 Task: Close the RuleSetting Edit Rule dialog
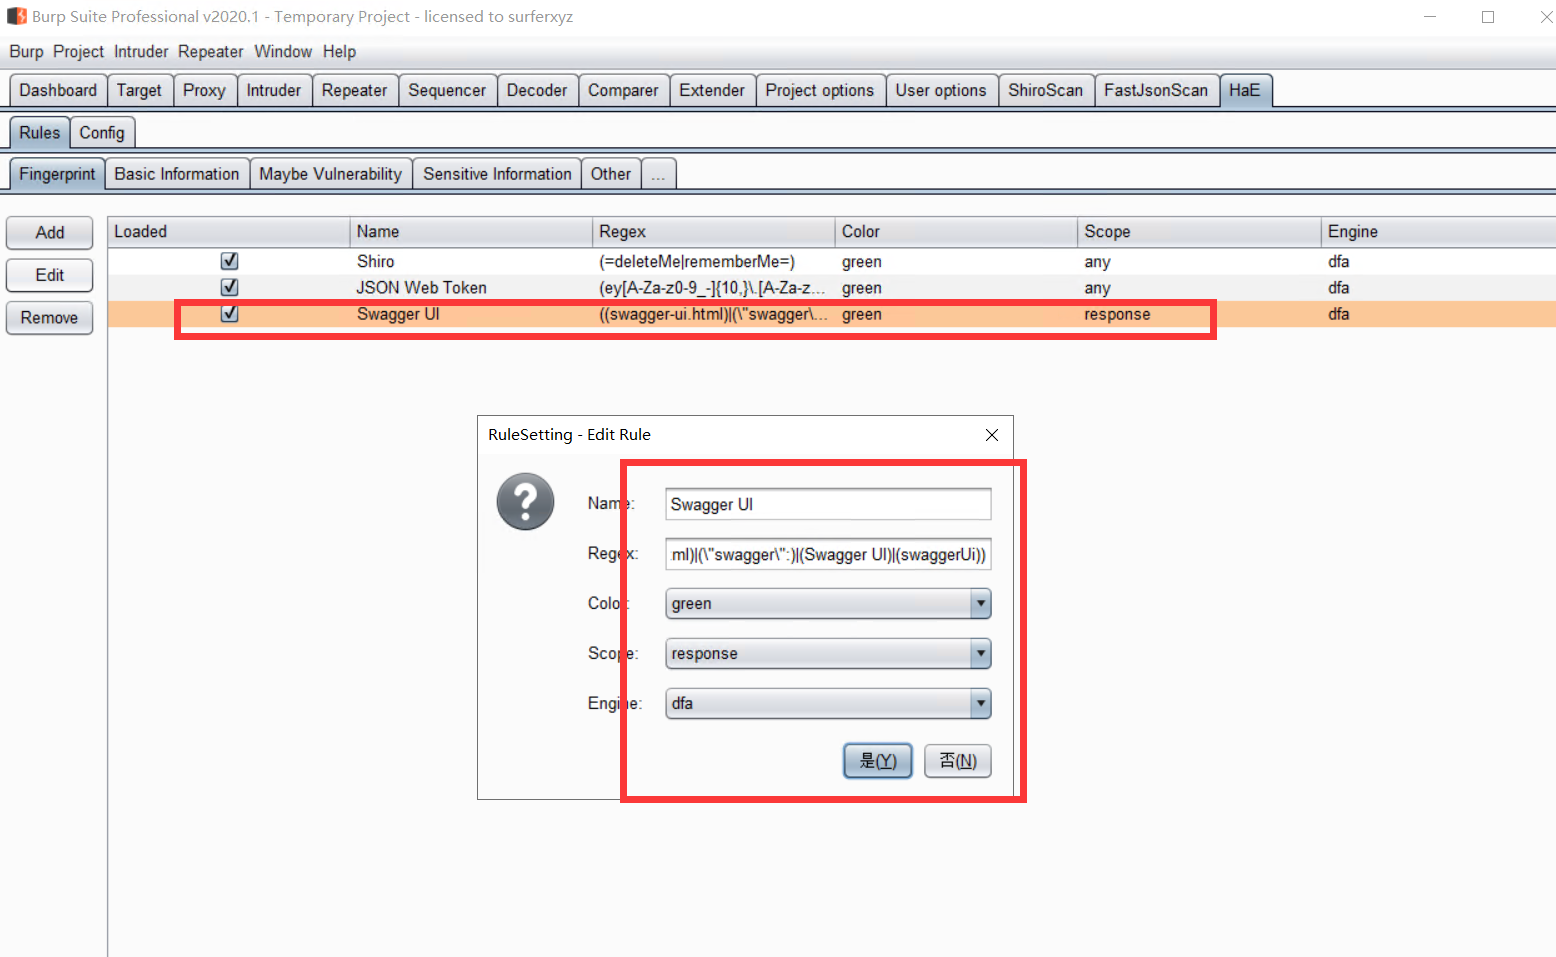[x=991, y=435]
